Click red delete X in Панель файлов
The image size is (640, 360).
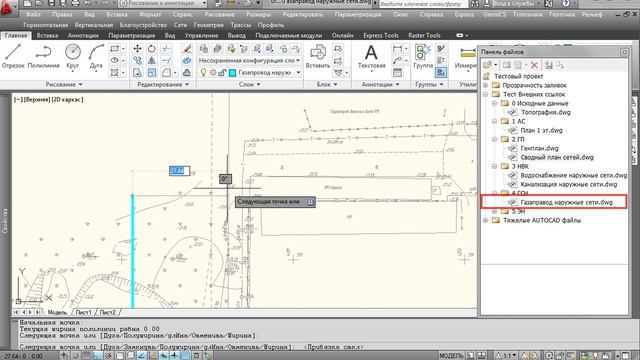534,65
